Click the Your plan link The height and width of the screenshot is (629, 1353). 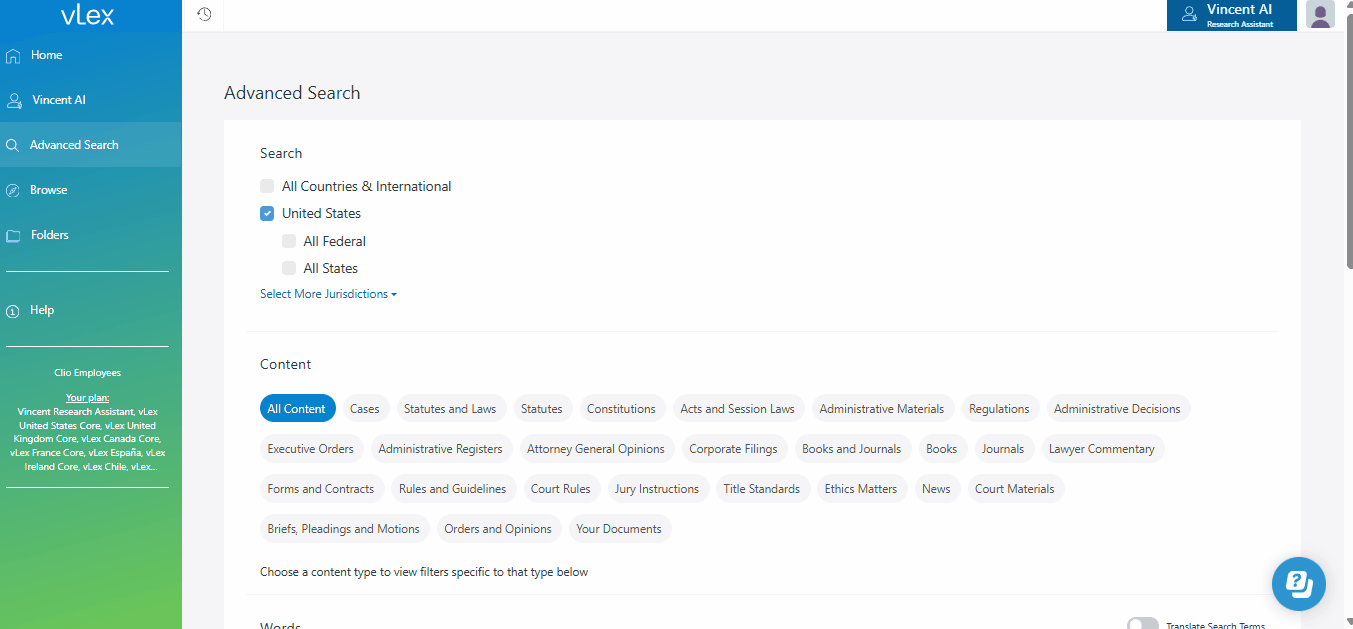[x=87, y=398]
